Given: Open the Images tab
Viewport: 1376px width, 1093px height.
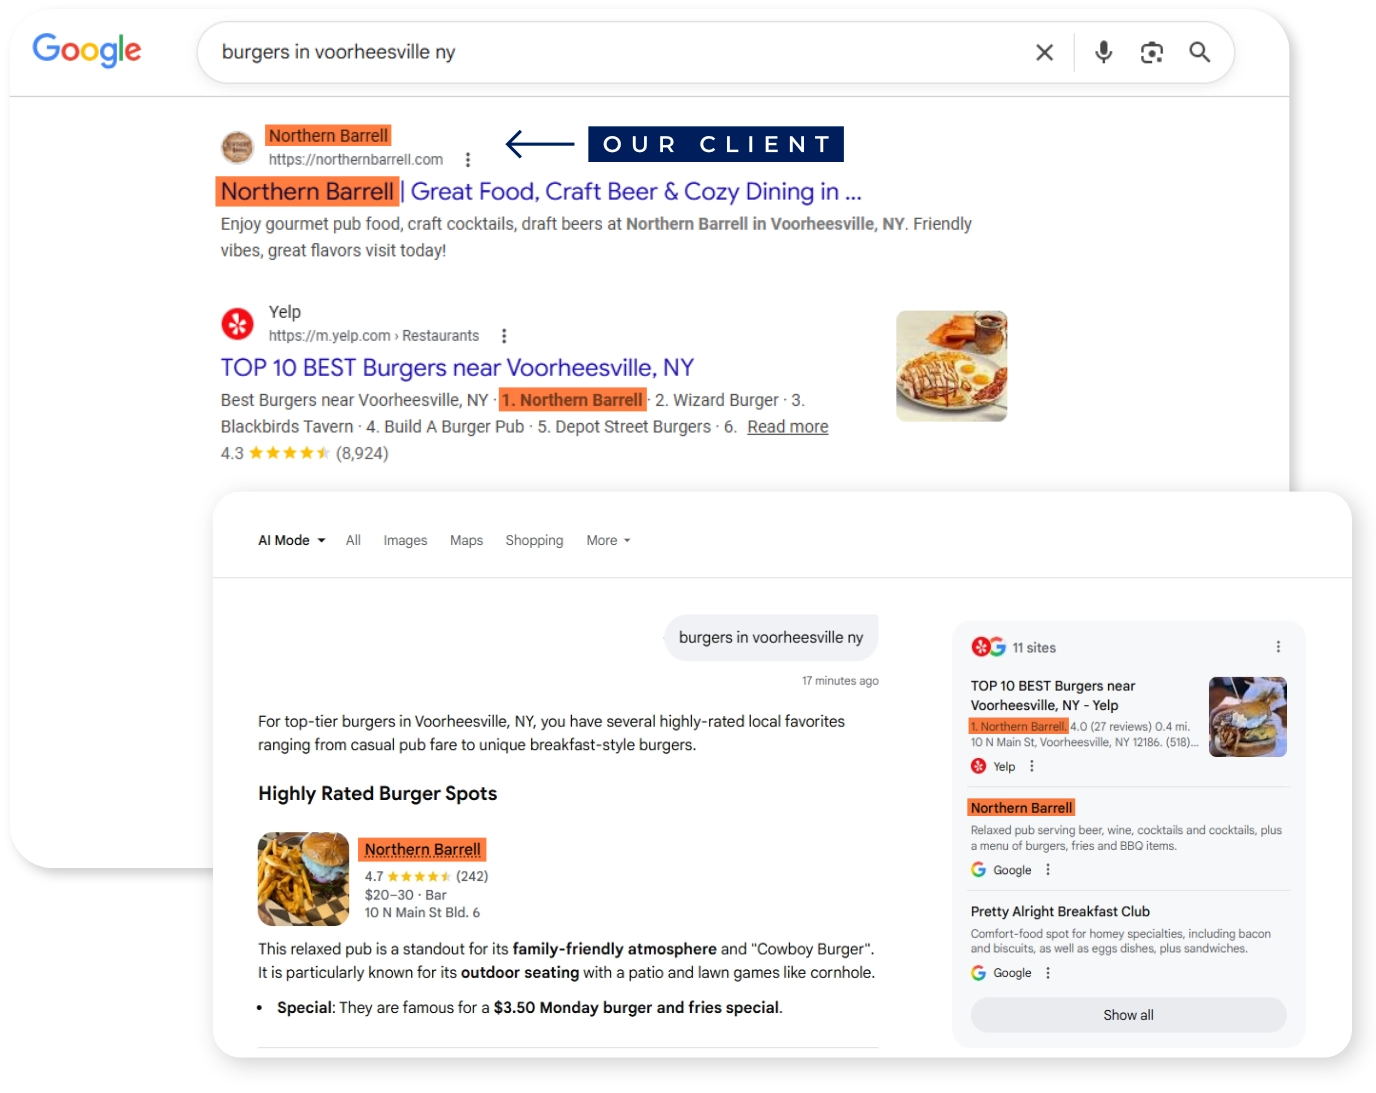Looking at the screenshot, I should pos(405,540).
